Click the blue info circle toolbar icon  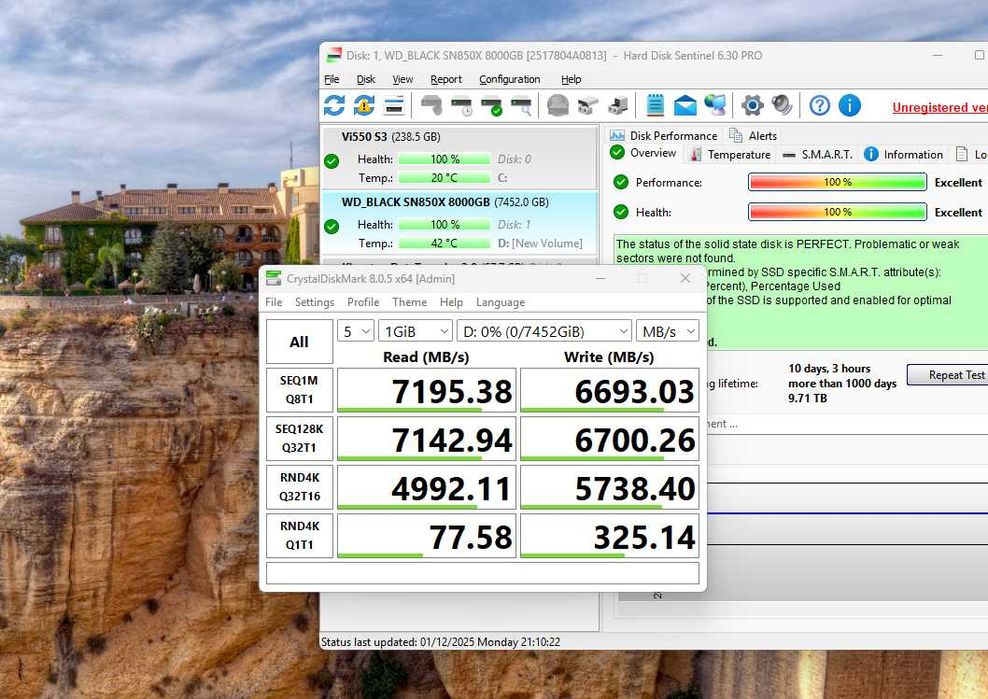point(850,105)
